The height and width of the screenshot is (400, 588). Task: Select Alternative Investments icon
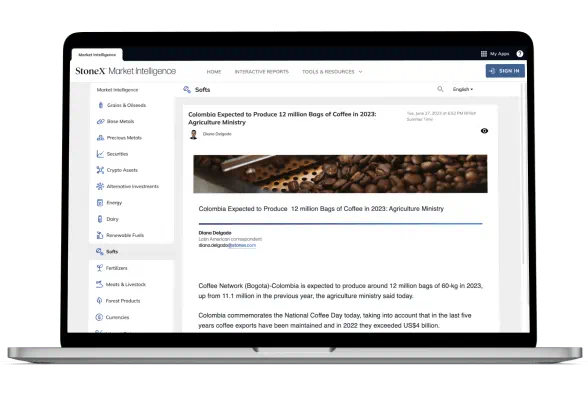(x=100, y=186)
